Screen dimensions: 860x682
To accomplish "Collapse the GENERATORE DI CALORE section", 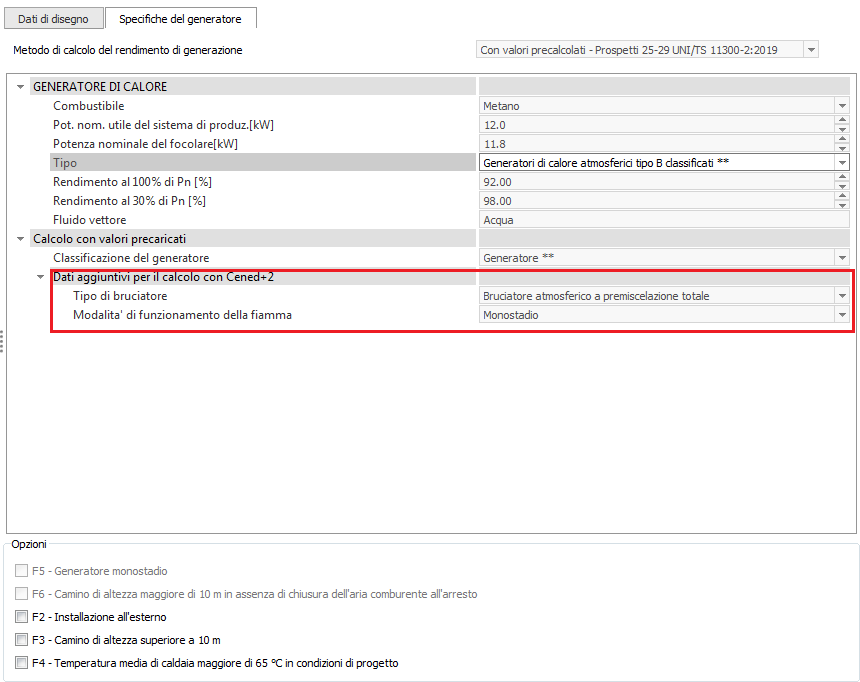I will click(20, 87).
